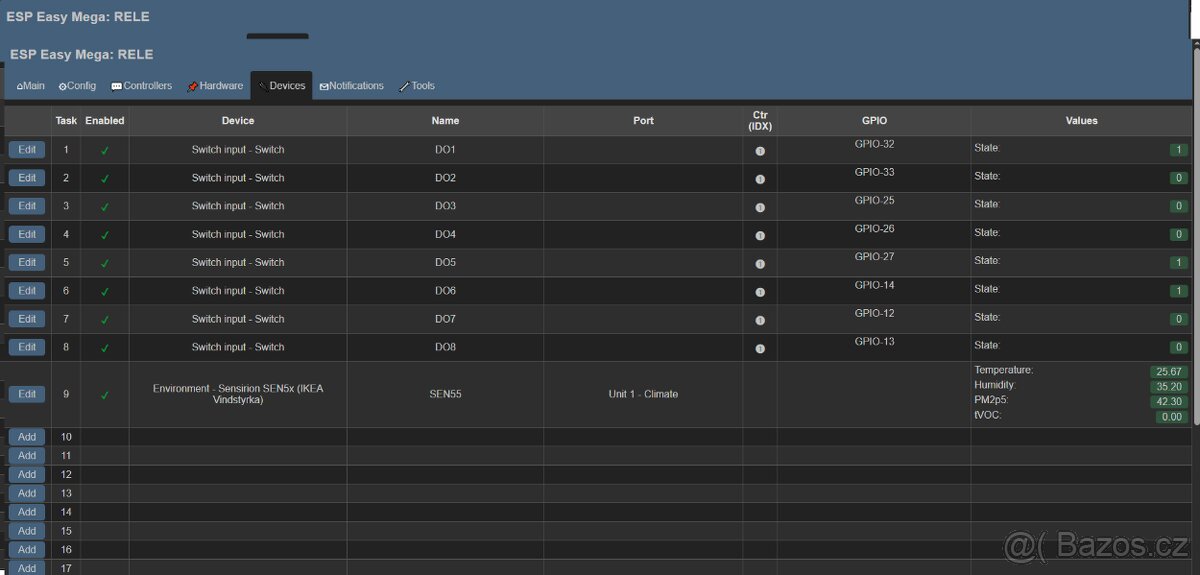Click the controller index icon for DO6
Viewport: 1200px width, 575px height.
tap(760, 292)
